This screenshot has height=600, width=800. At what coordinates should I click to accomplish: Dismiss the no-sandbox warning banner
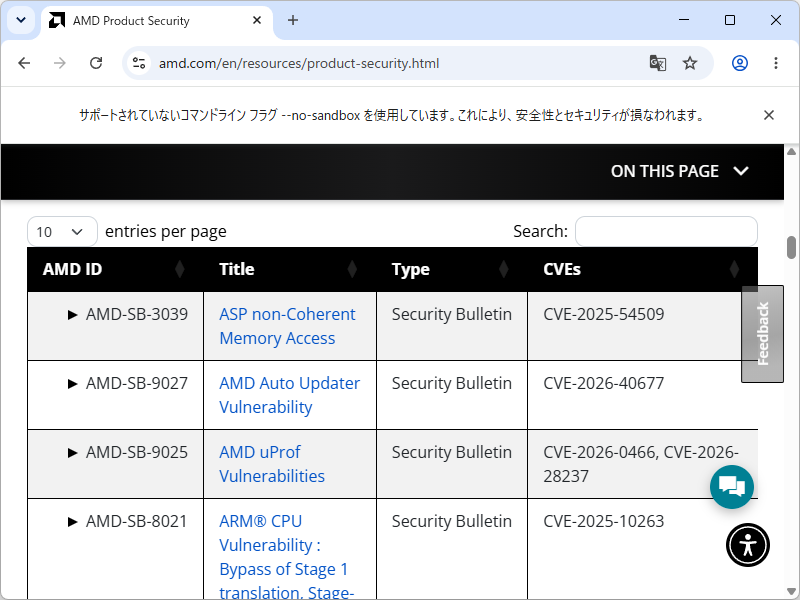pyautogui.click(x=769, y=115)
